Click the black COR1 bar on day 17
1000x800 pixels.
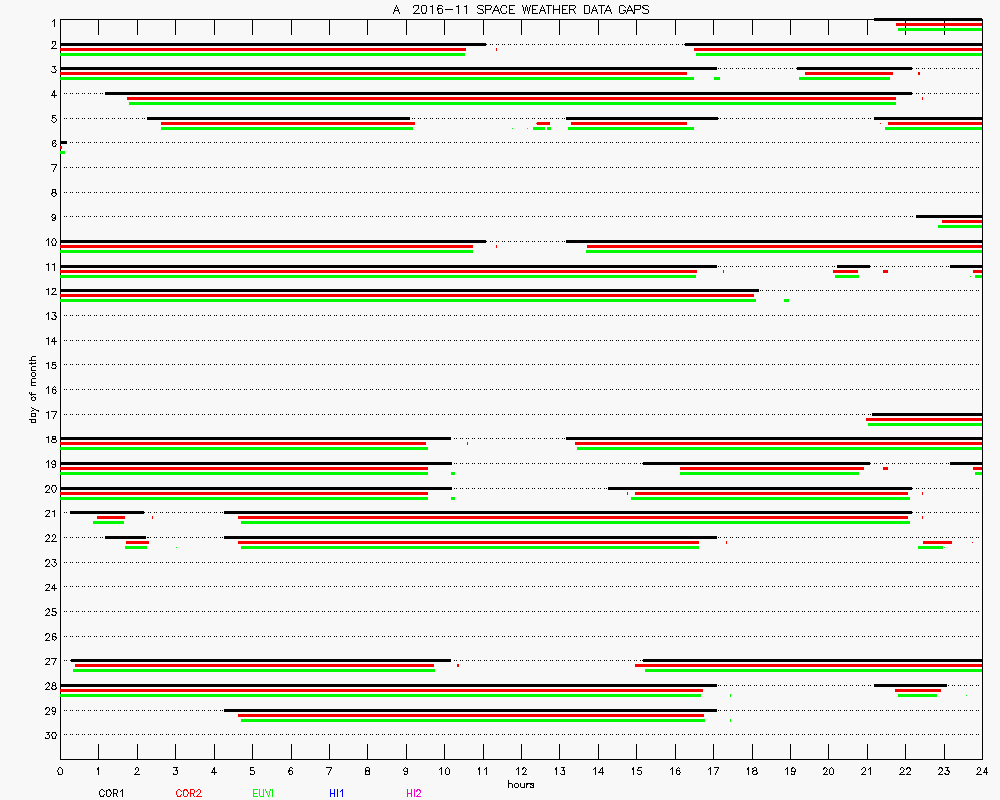[x=926, y=414]
